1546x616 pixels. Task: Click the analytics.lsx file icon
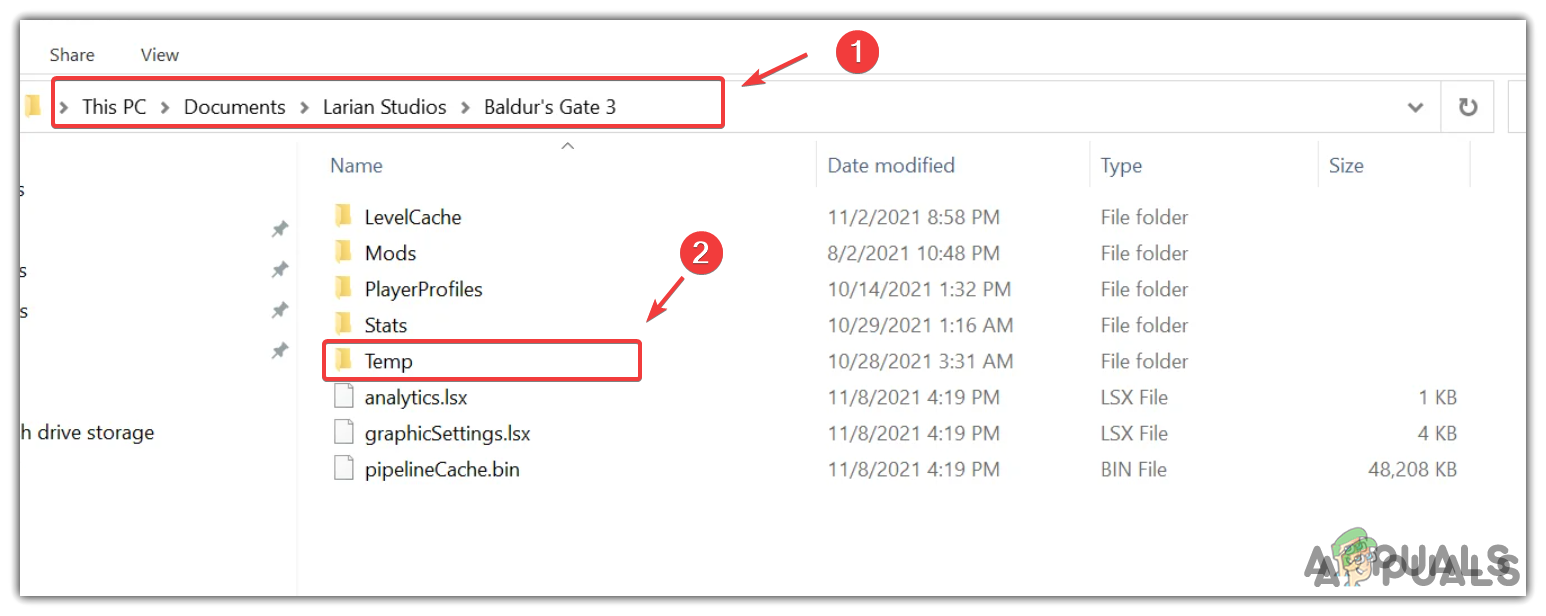[x=344, y=397]
